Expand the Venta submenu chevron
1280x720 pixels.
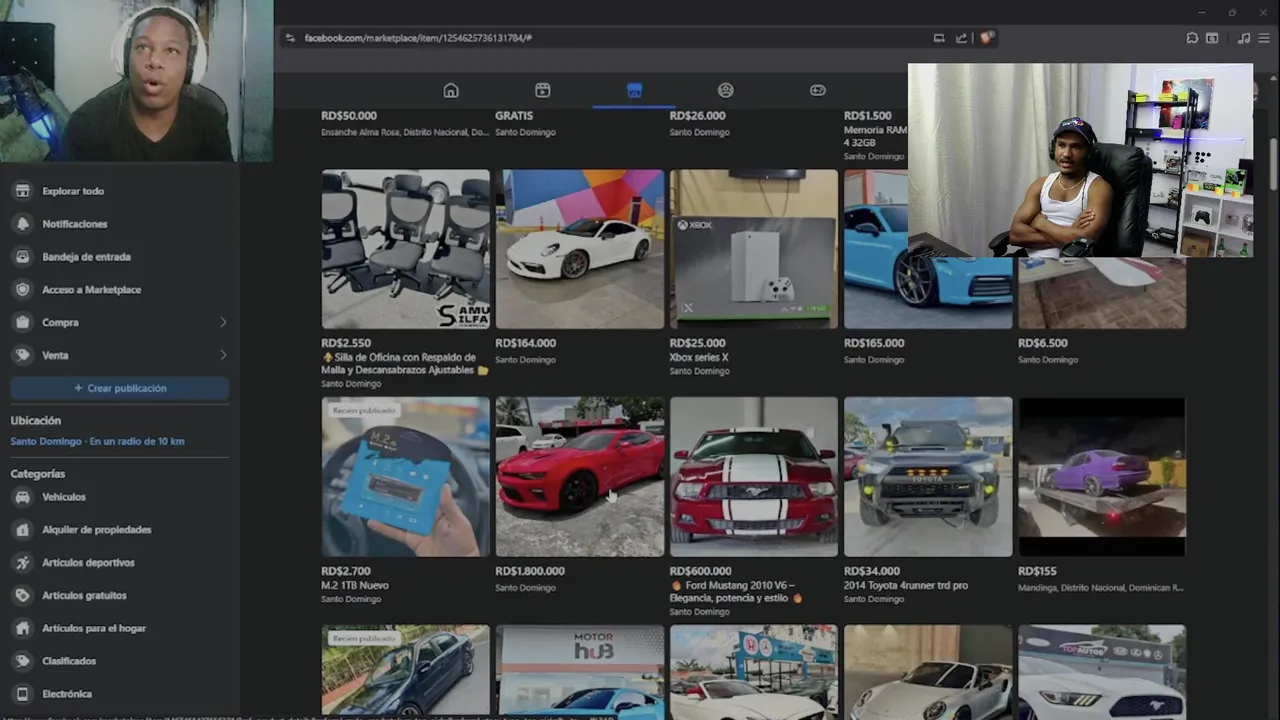(223, 355)
